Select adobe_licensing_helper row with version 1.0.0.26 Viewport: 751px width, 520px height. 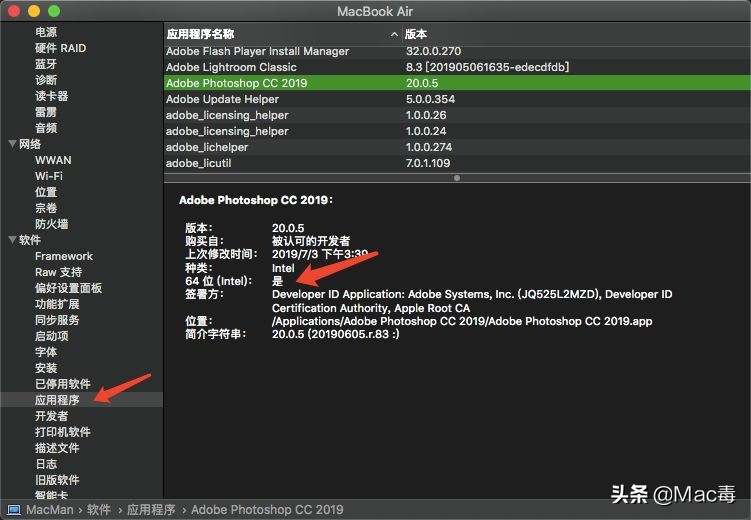click(x=457, y=115)
